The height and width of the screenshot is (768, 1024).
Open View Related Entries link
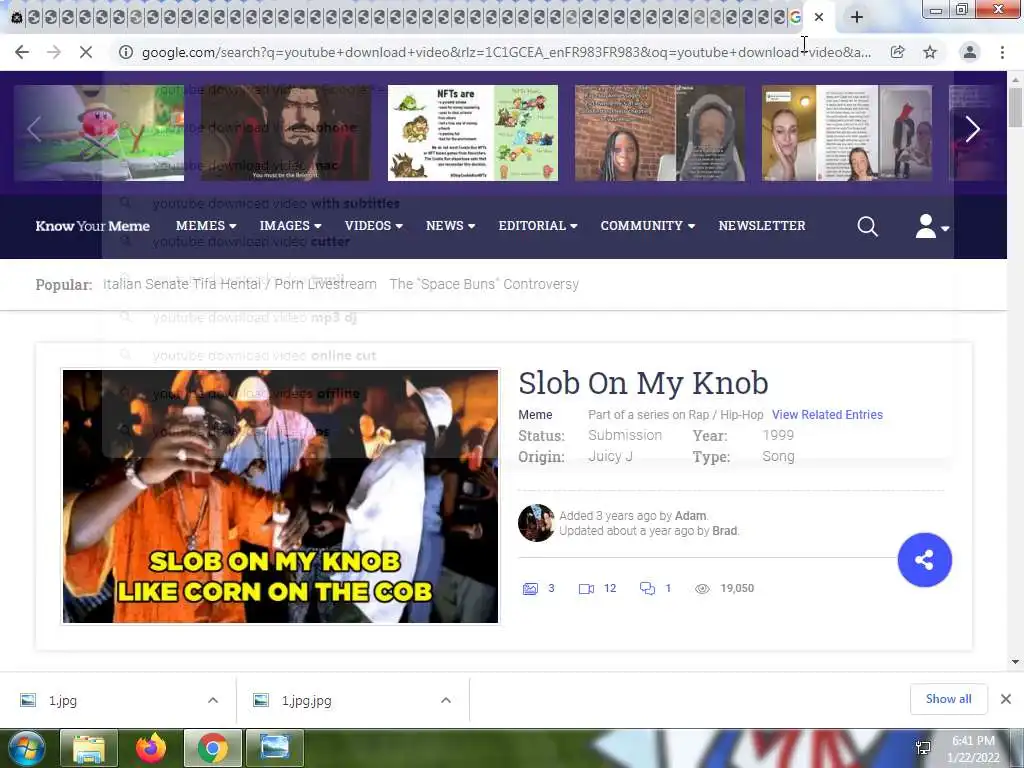[827, 415]
